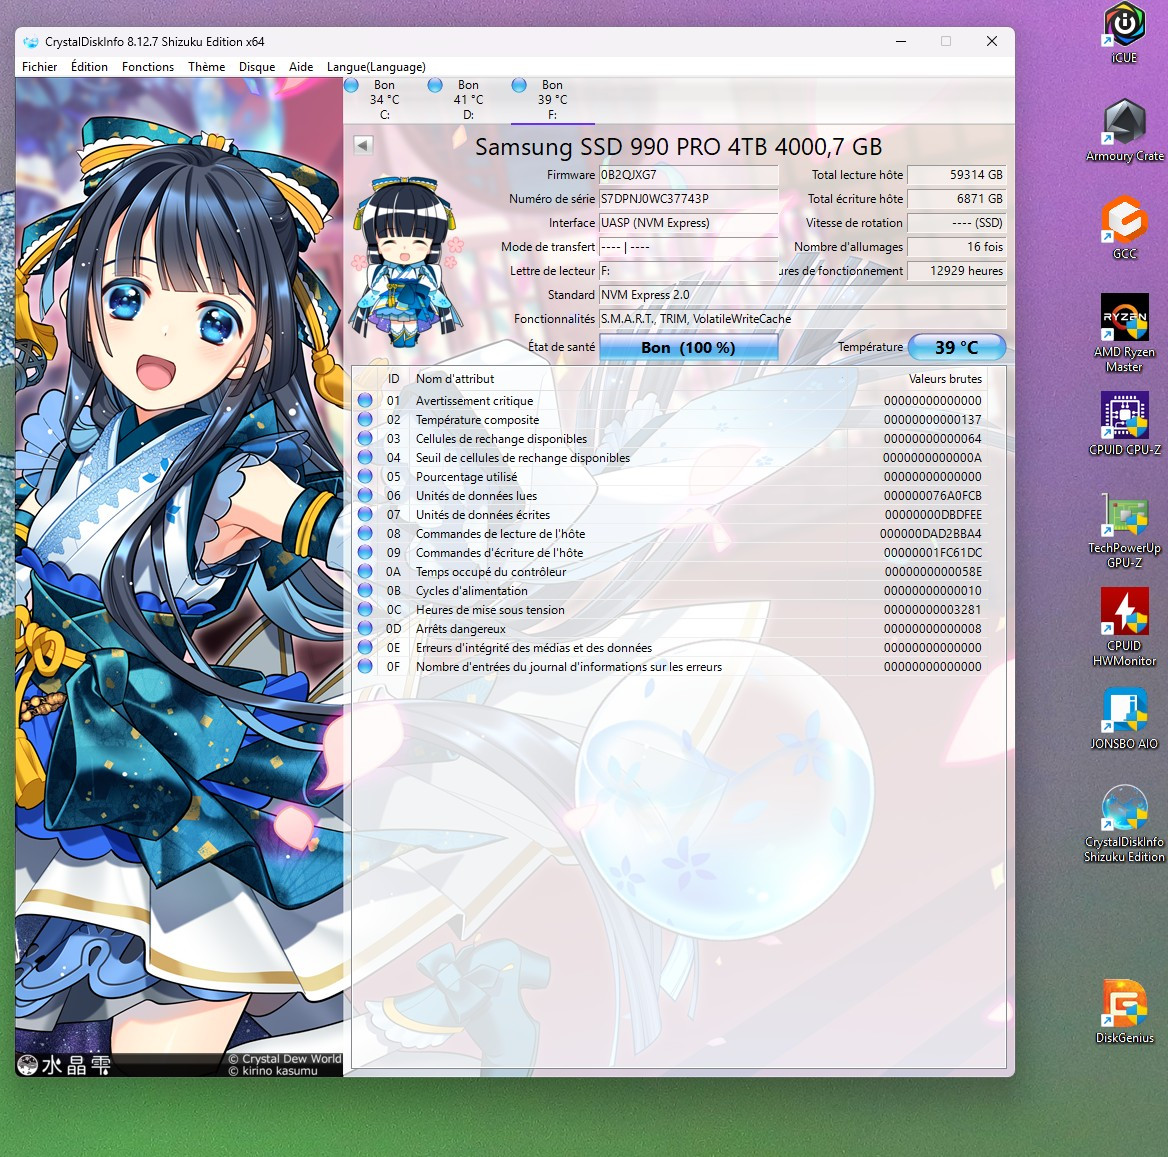Open the Édition menu
This screenshot has height=1157, width=1168.
pyautogui.click(x=89, y=67)
